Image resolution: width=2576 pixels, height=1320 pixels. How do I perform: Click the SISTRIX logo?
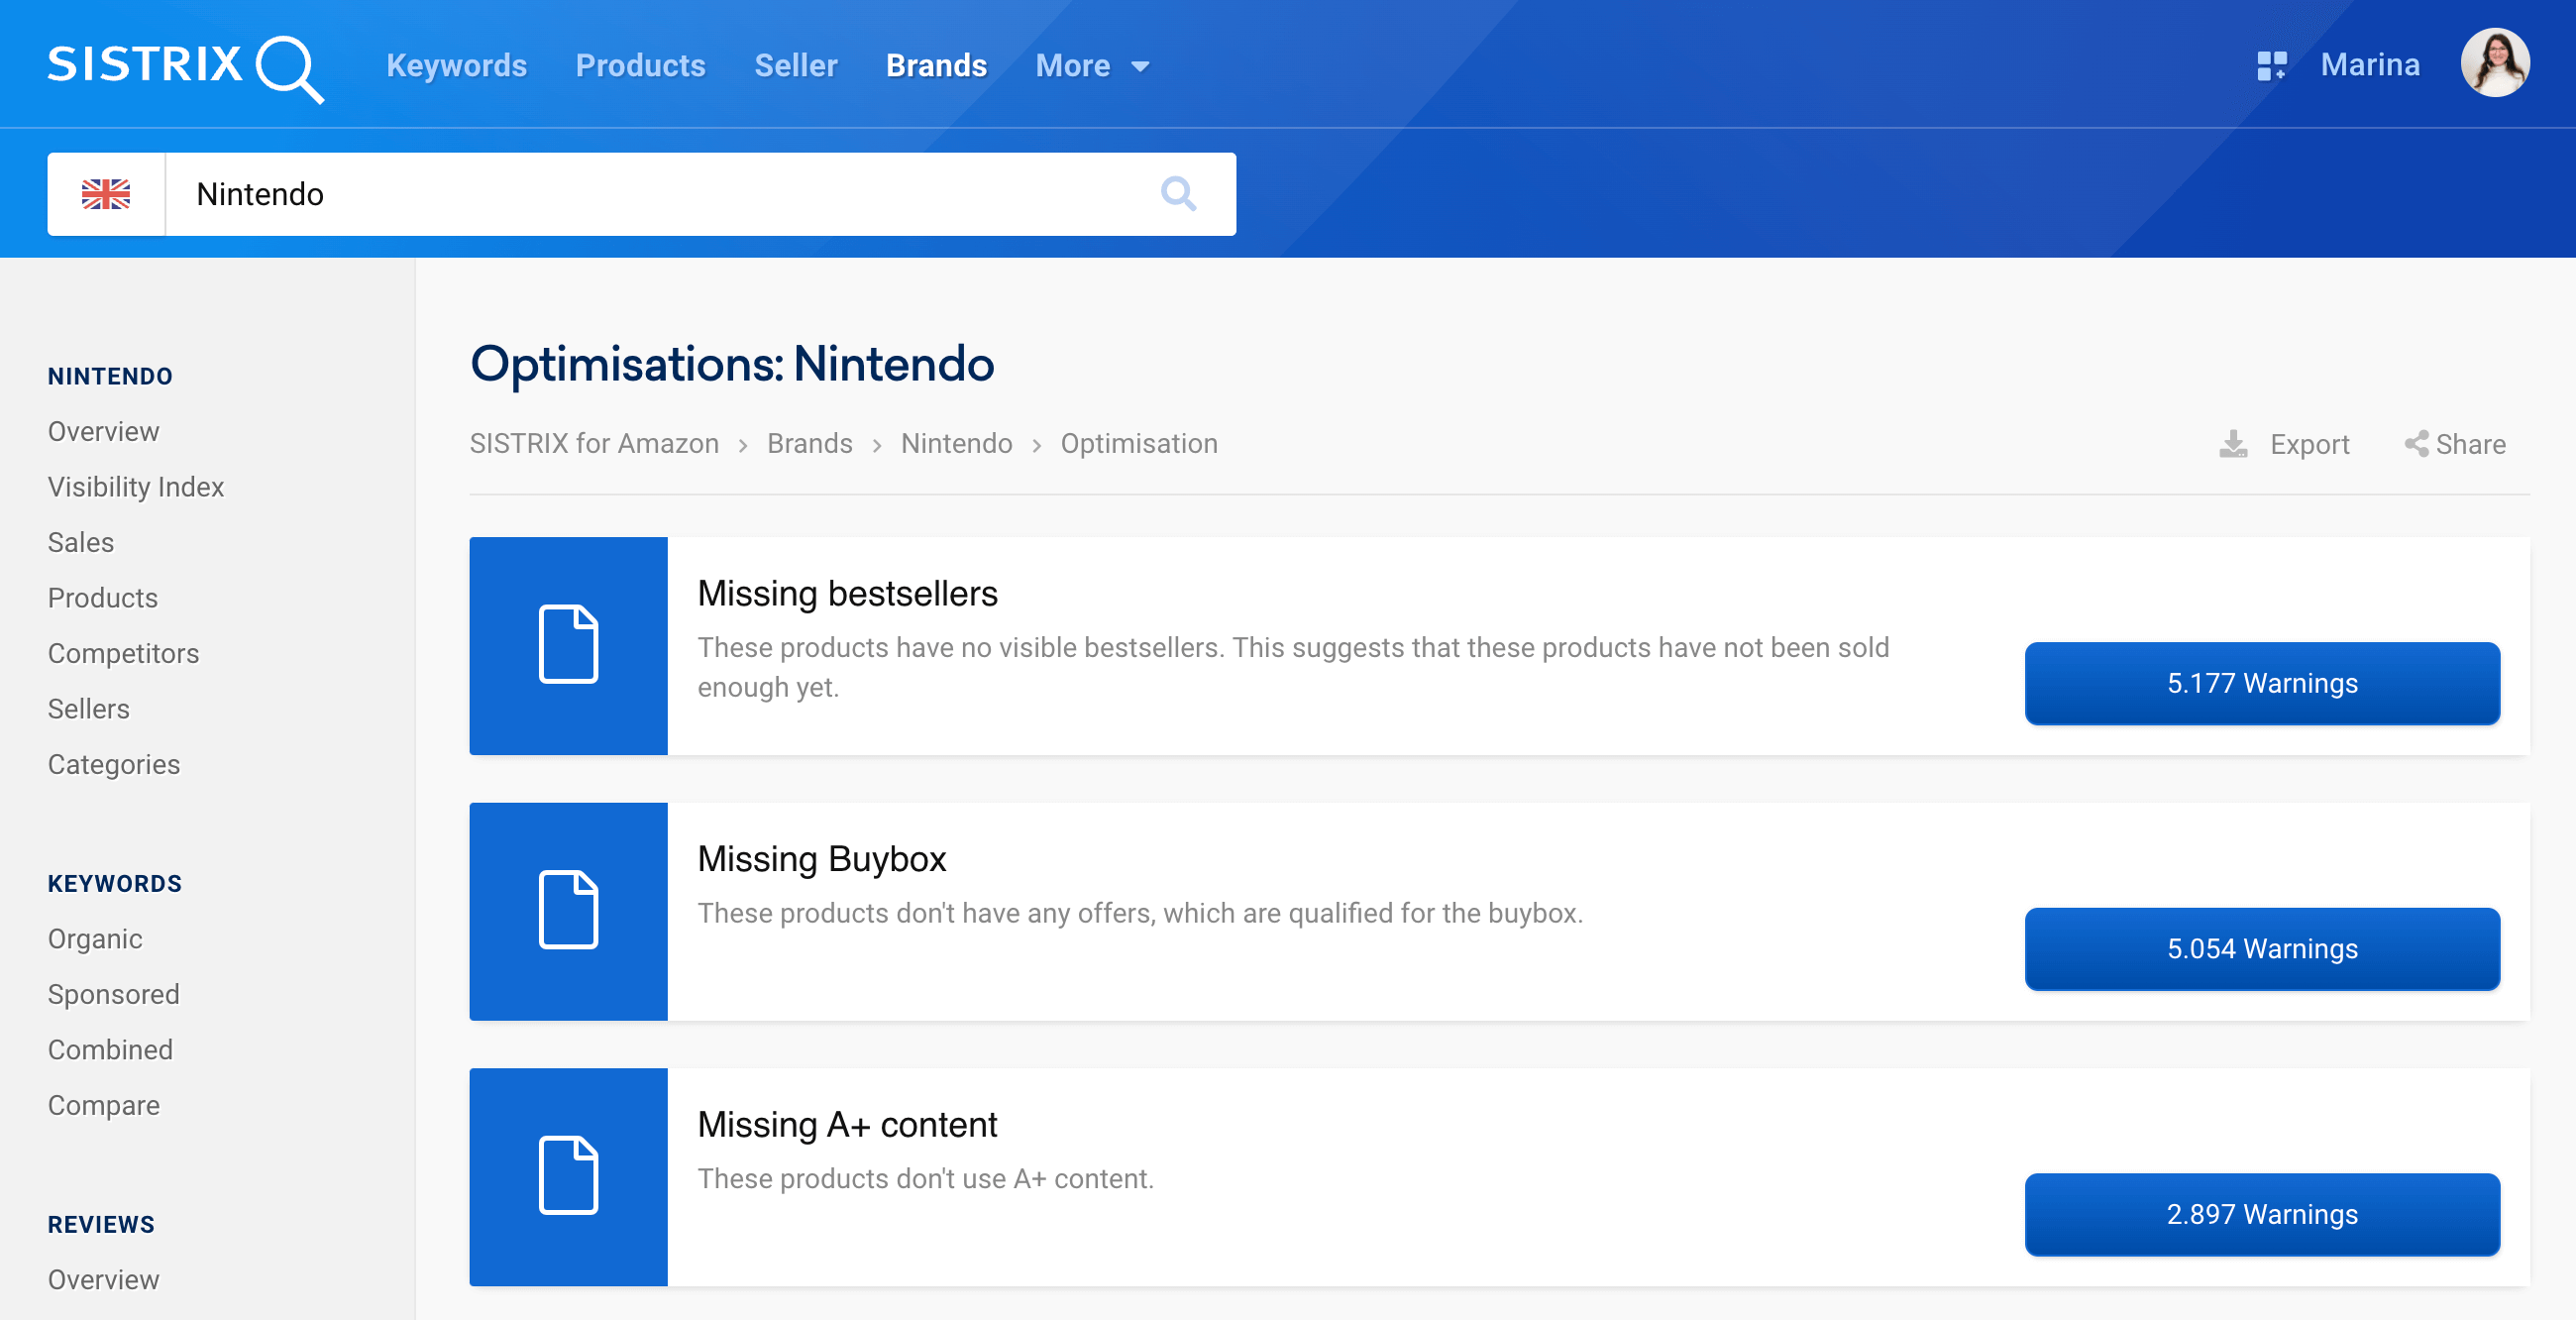pyautogui.click(x=186, y=68)
